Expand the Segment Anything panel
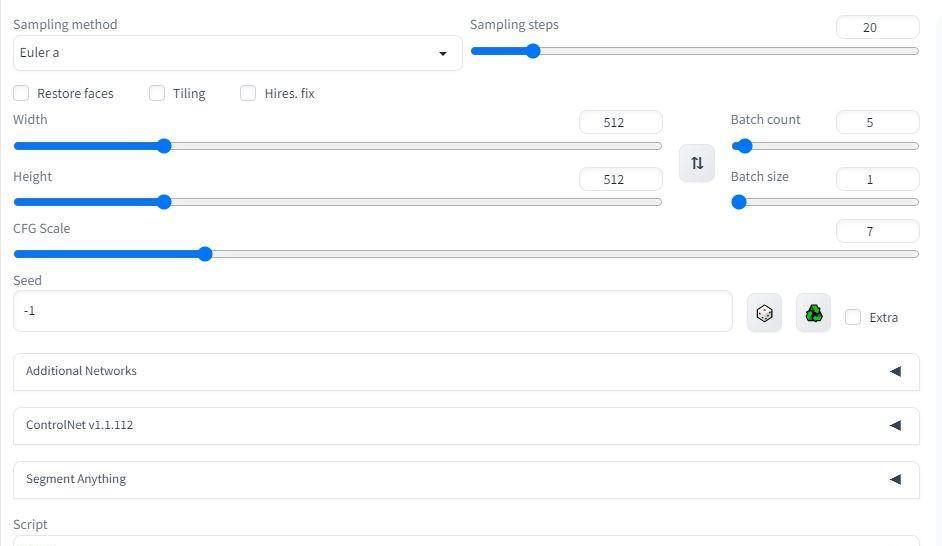942x546 pixels. coord(466,480)
